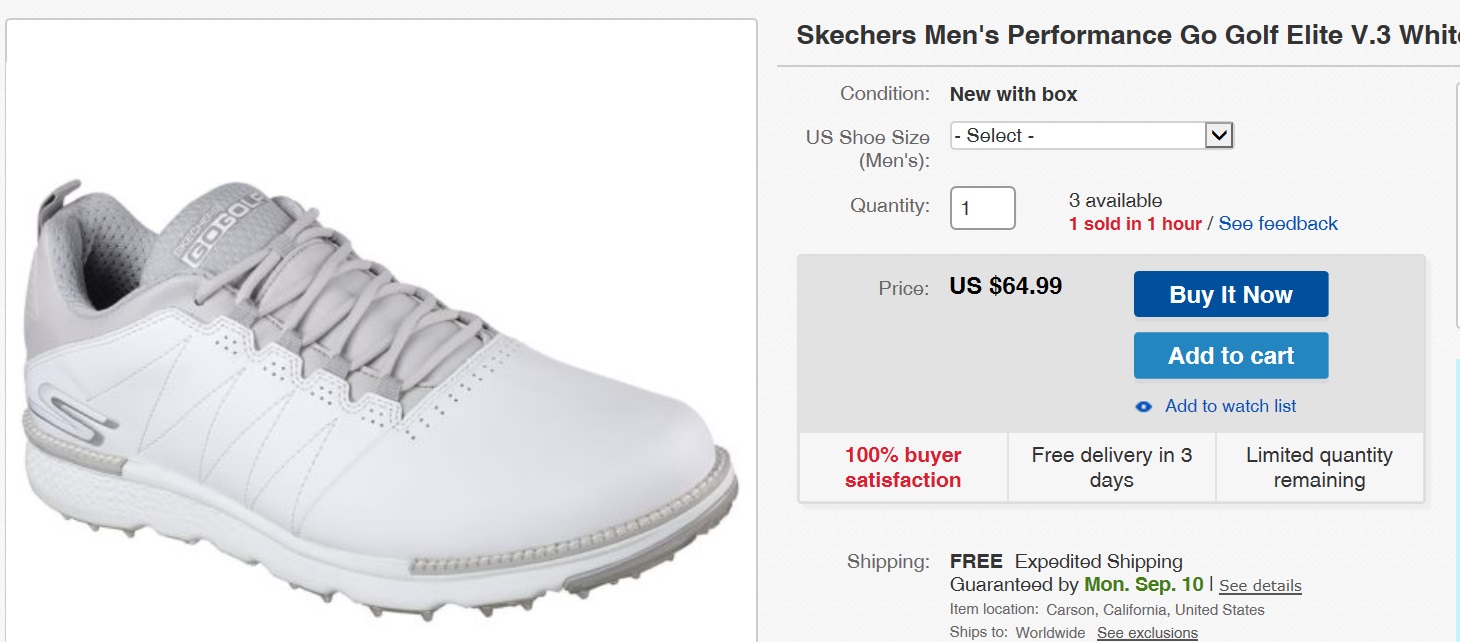Click the '3 available' stock text

click(x=1115, y=201)
